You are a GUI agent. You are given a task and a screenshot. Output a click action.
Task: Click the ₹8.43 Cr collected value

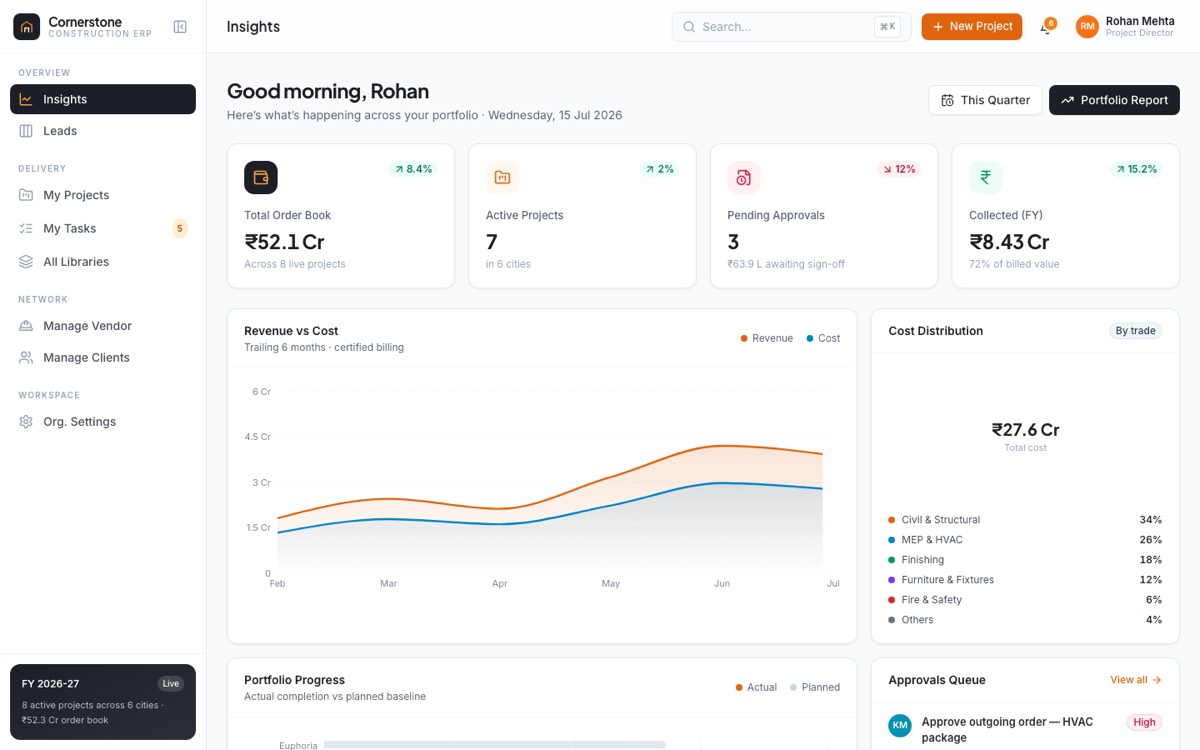point(1009,242)
